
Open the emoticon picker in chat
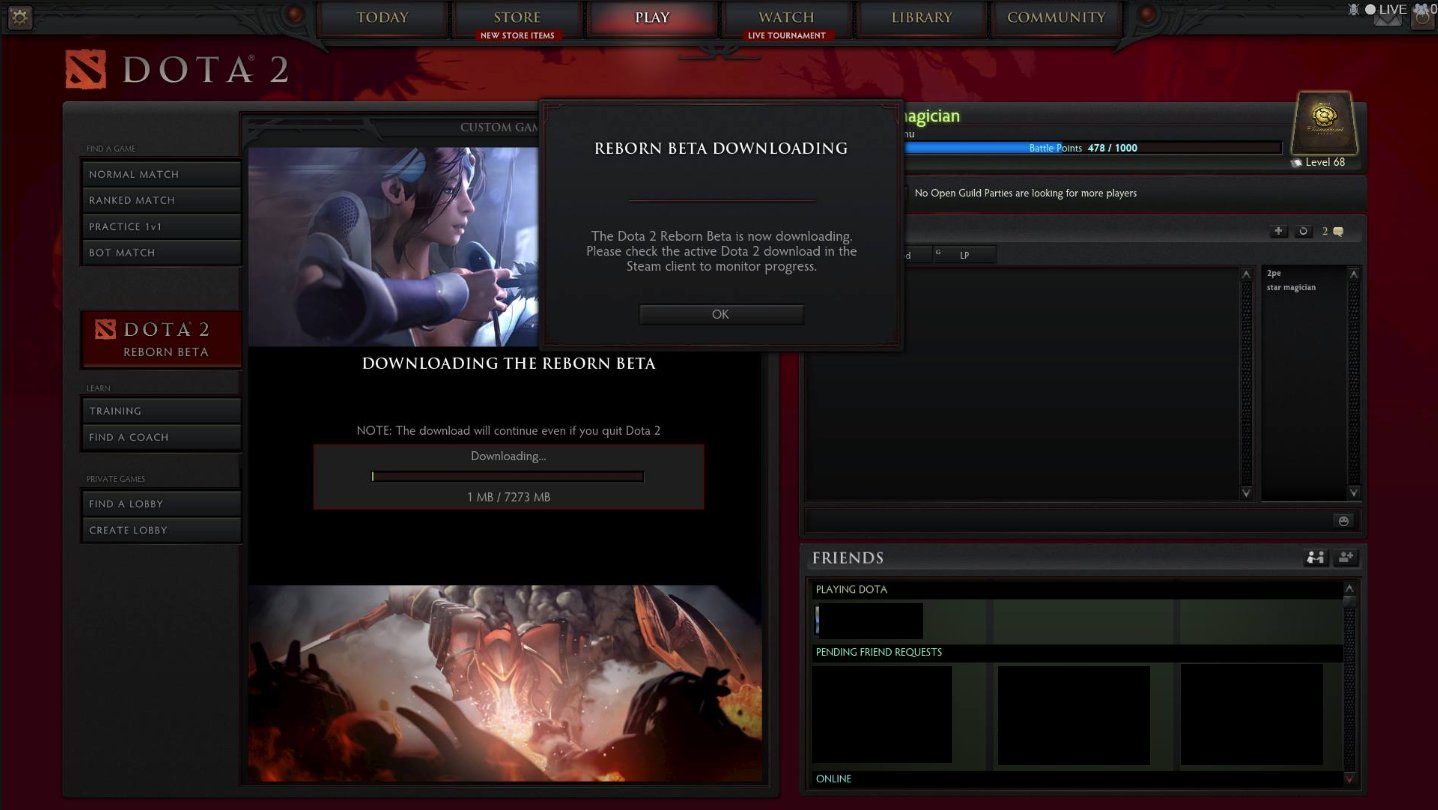point(1343,520)
